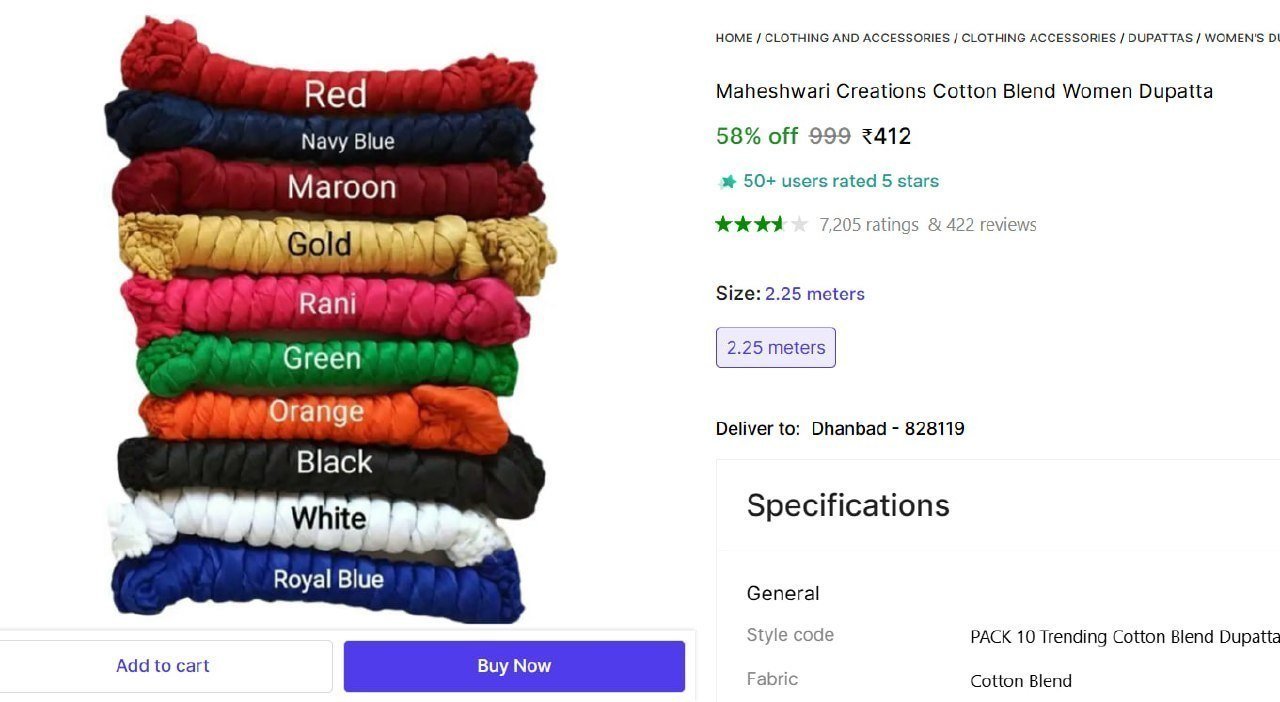Click the product title Maheshwari Creations Dupatta

(964, 91)
